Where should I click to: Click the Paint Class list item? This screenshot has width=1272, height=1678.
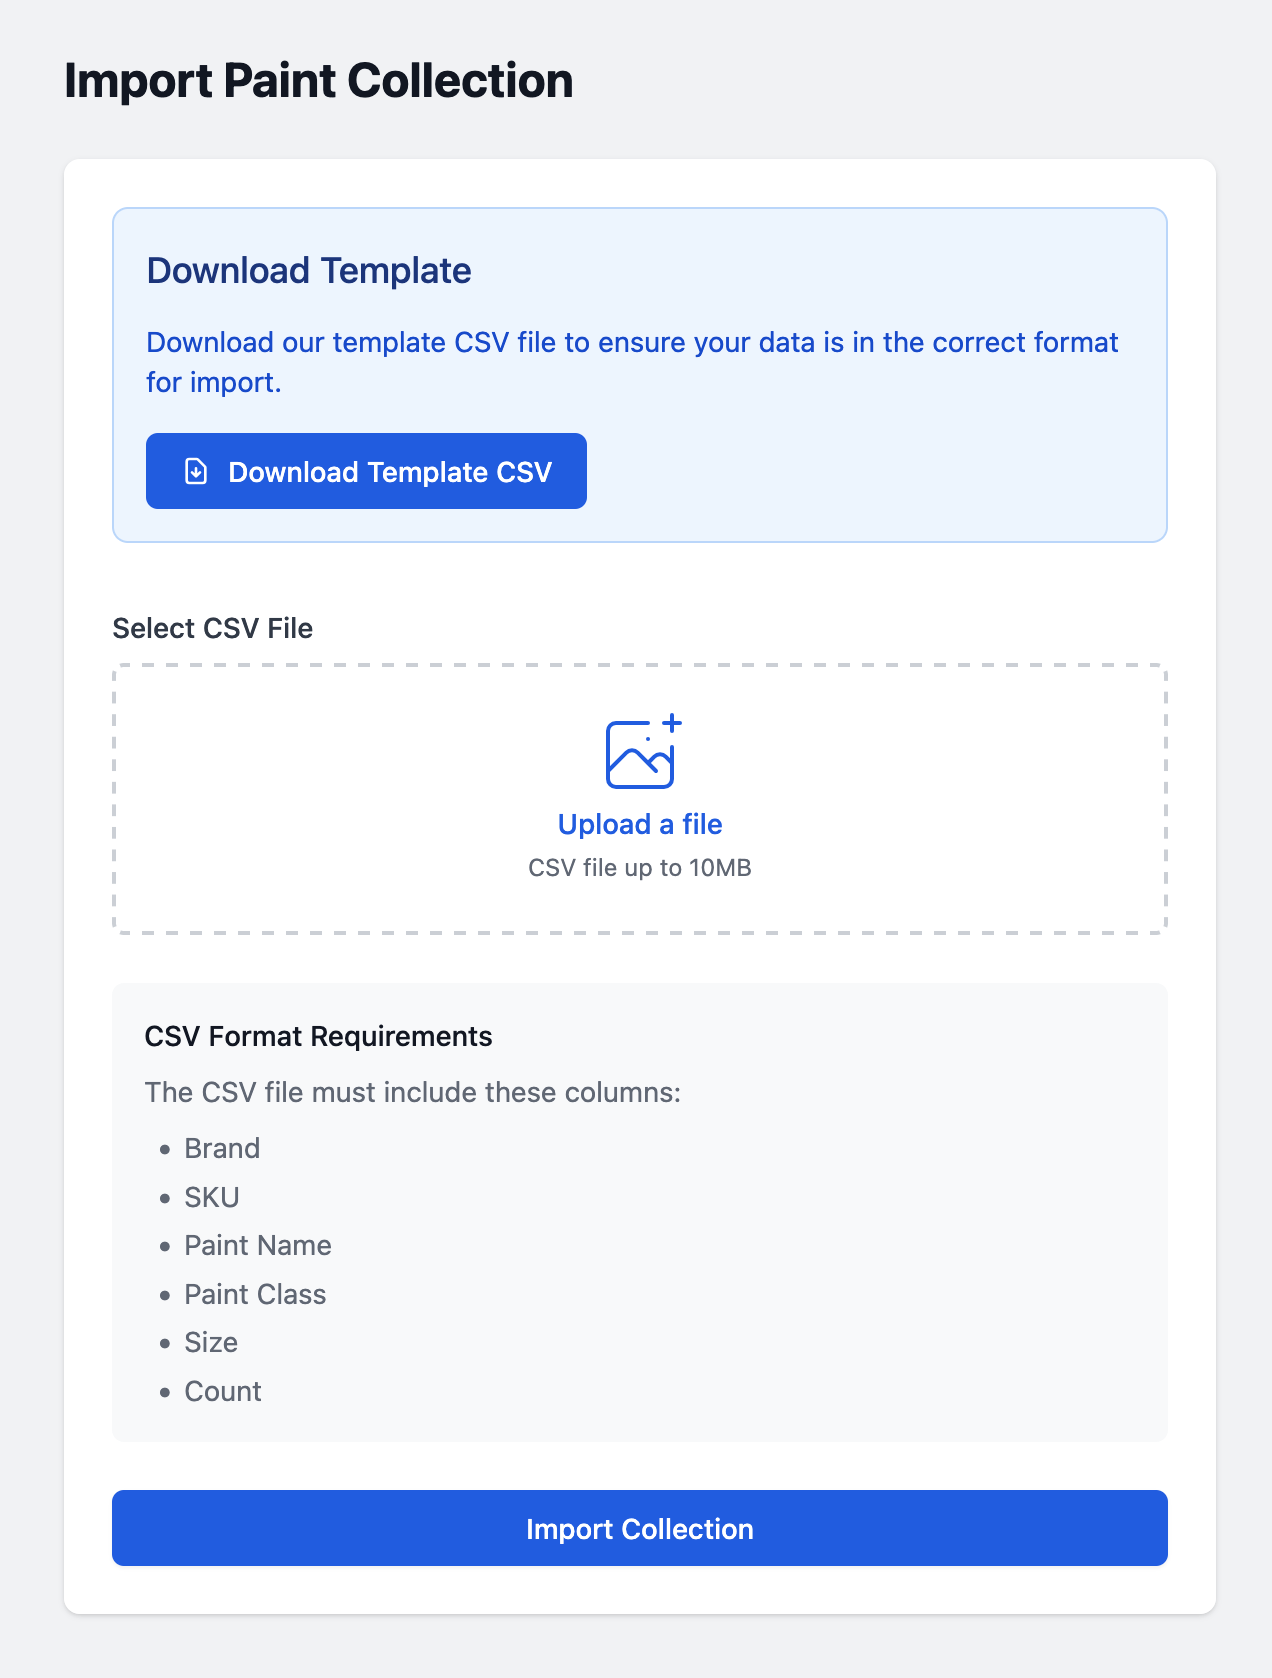(x=255, y=1294)
